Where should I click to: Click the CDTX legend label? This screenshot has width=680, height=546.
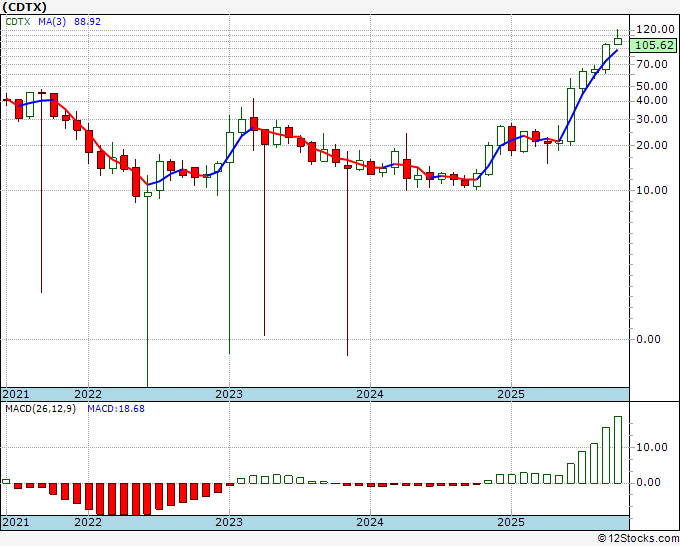click(18, 22)
